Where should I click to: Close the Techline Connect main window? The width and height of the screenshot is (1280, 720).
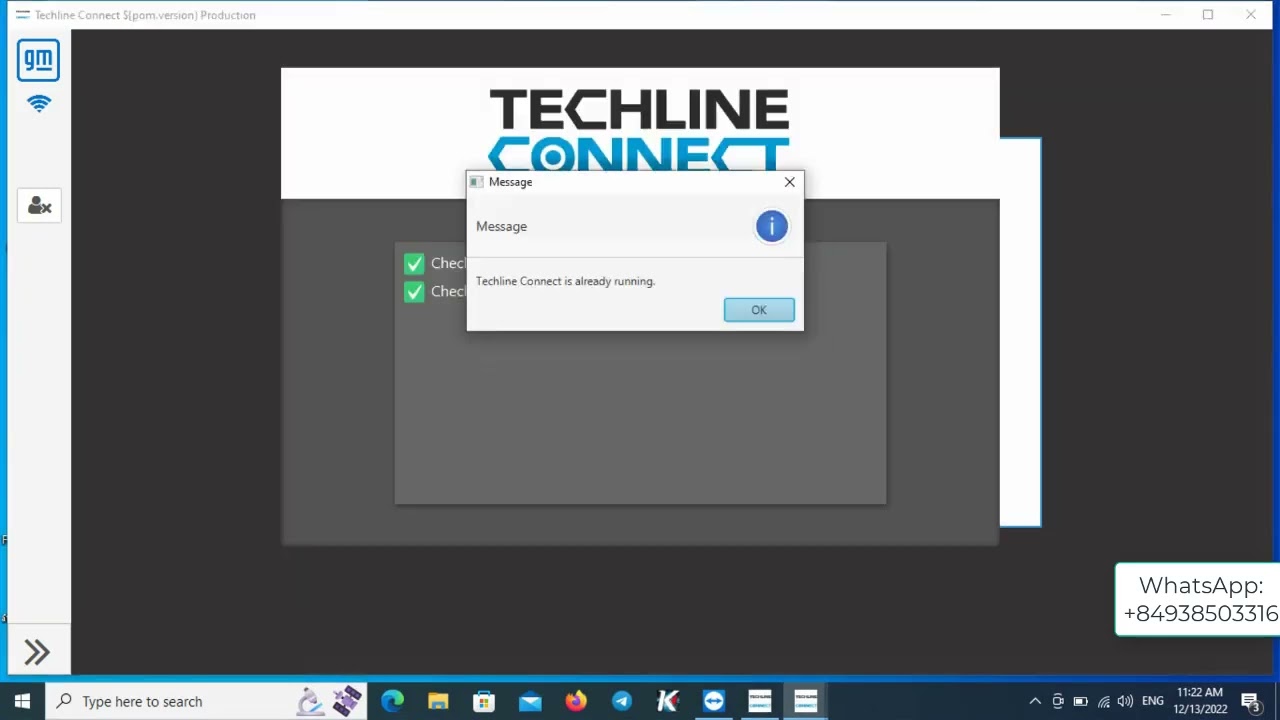point(1251,15)
